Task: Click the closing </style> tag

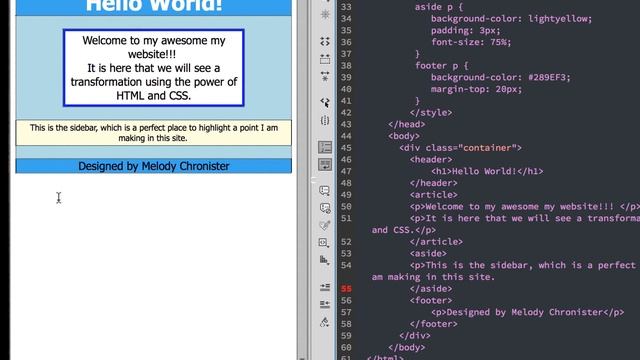Action: 431,112
